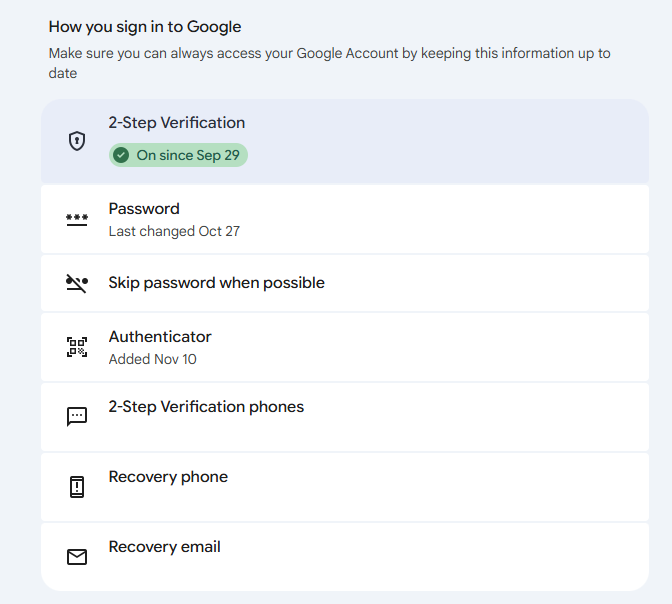Image resolution: width=672 pixels, height=604 pixels.
Task: Click 'Added Nov 10' subtitle text
Action: [152, 359]
